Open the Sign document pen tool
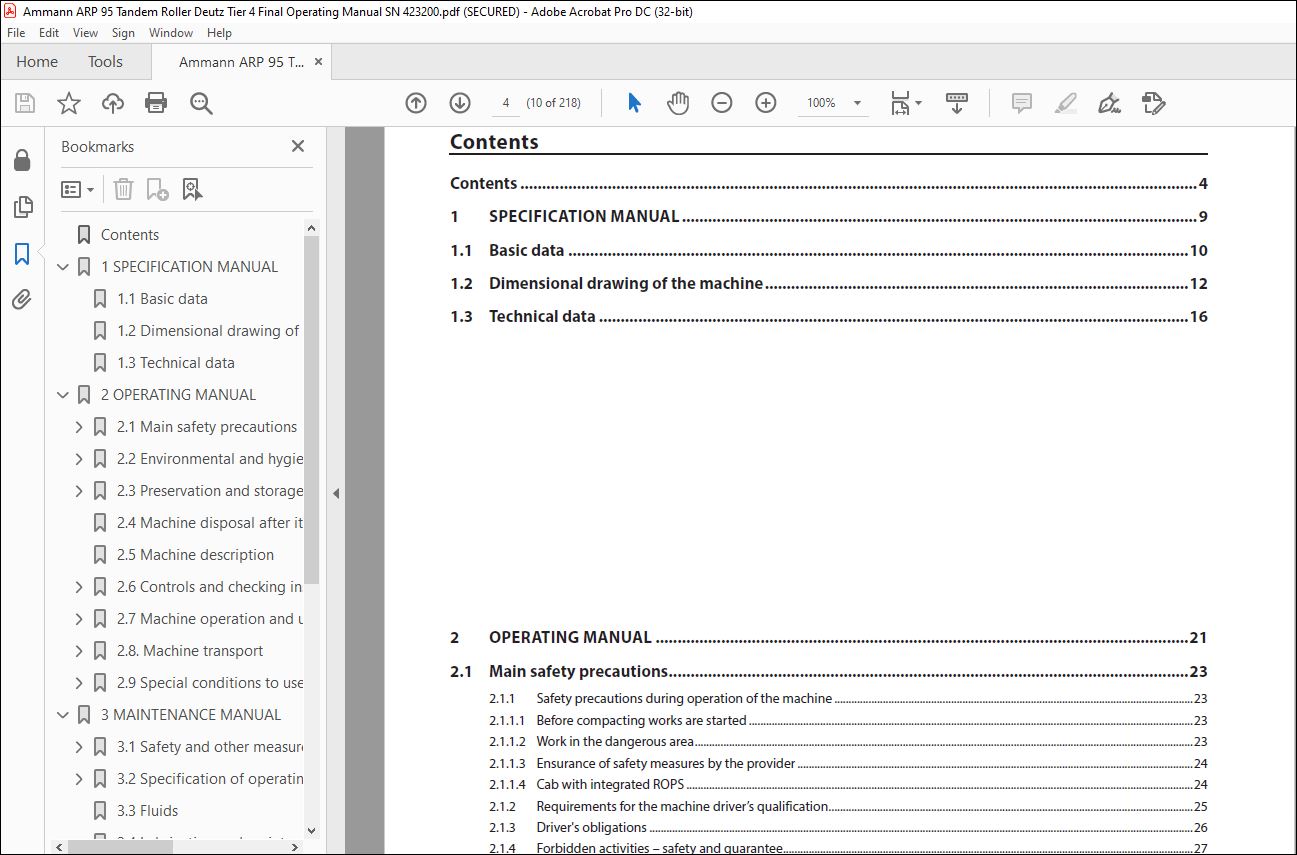 pyautogui.click(x=1109, y=103)
